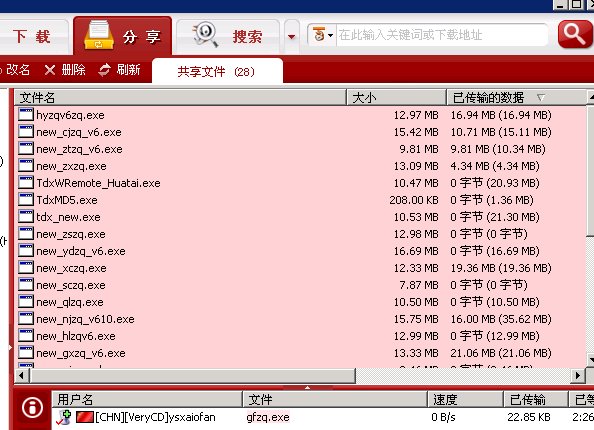This screenshot has height=430, width=594.
Task: Sort uploads by 速度 column header
Action: (465, 399)
